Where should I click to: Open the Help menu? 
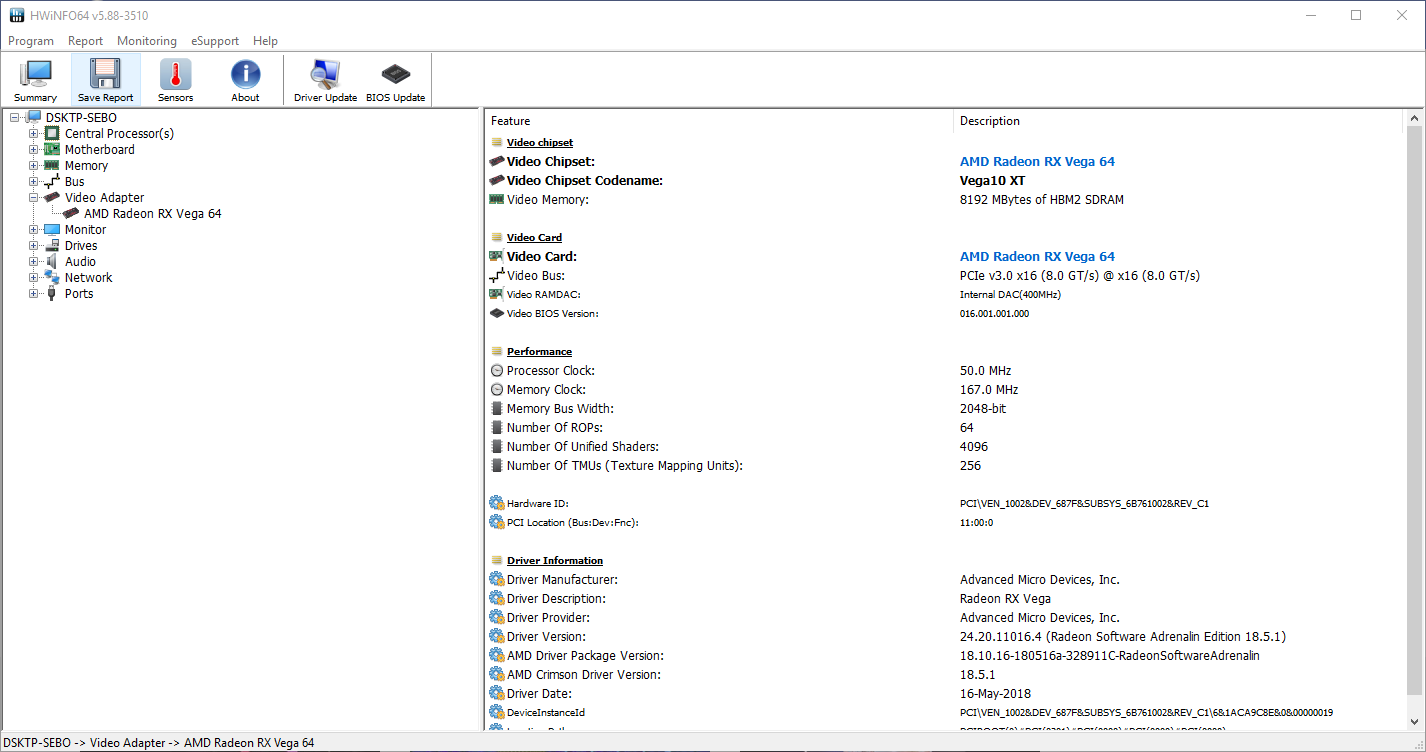coord(265,41)
